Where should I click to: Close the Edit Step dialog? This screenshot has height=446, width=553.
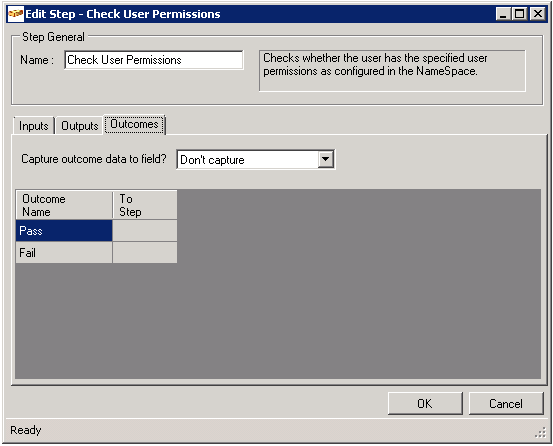tap(537, 14)
